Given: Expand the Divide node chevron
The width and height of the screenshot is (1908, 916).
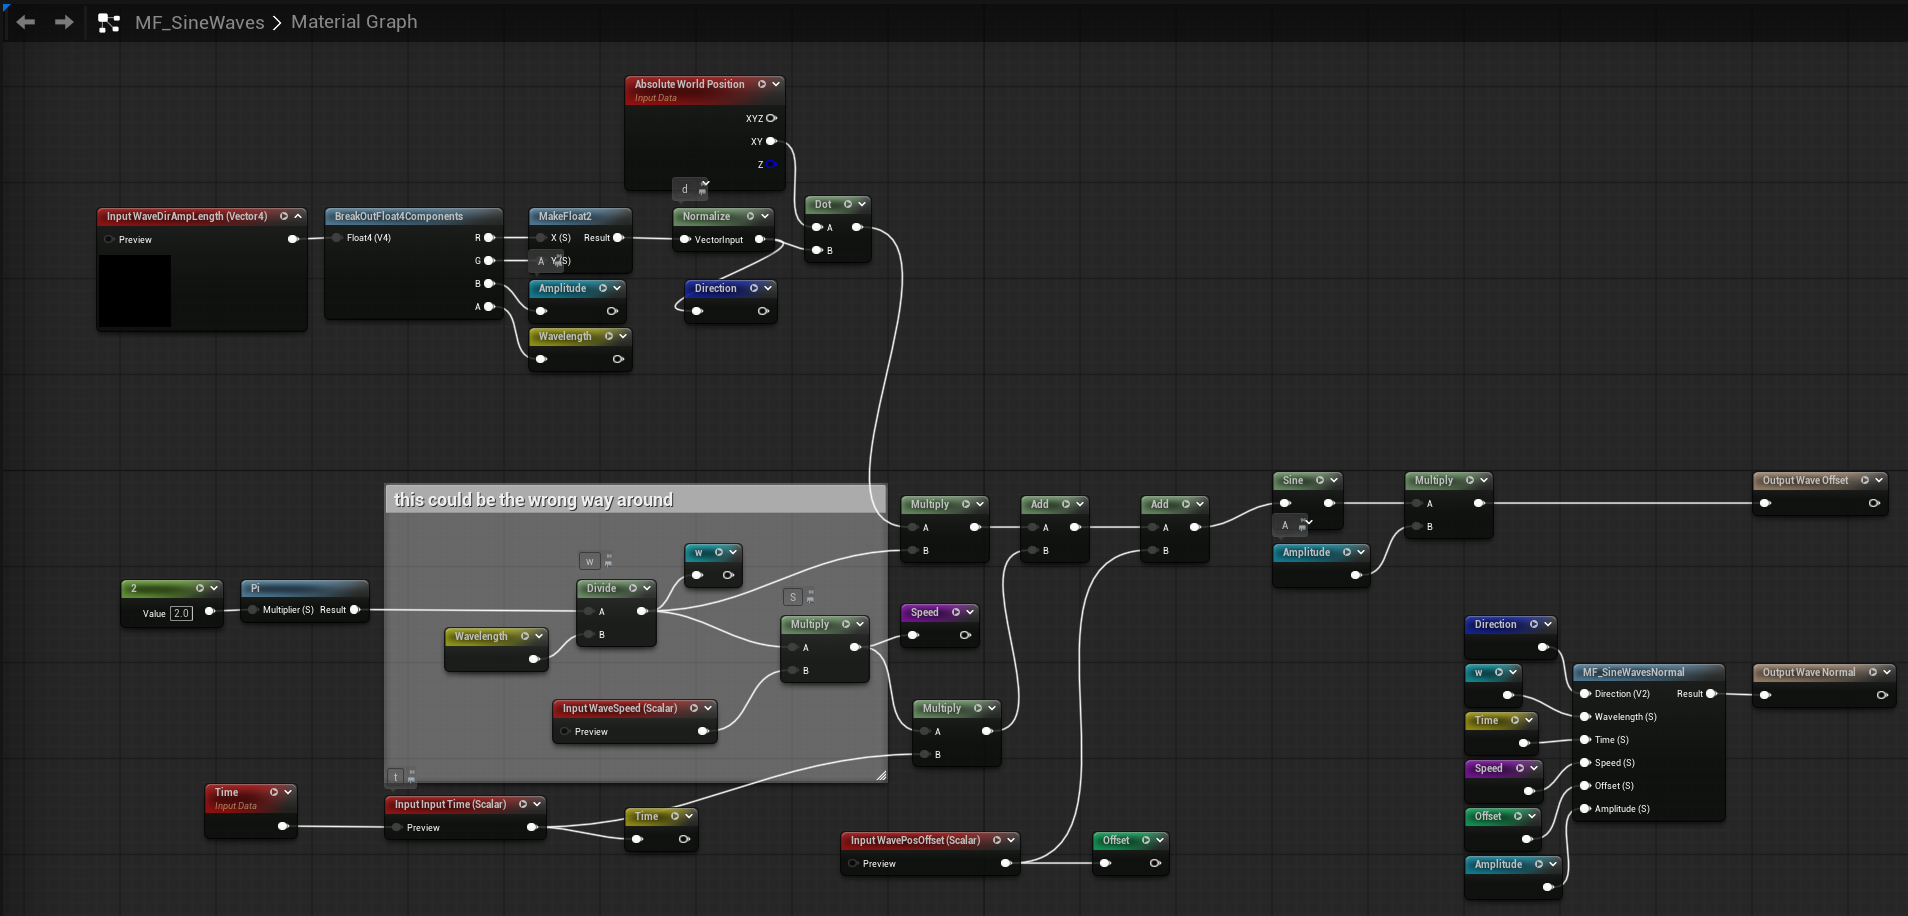Looking at the screenshot, I should (x=647, y=588).
